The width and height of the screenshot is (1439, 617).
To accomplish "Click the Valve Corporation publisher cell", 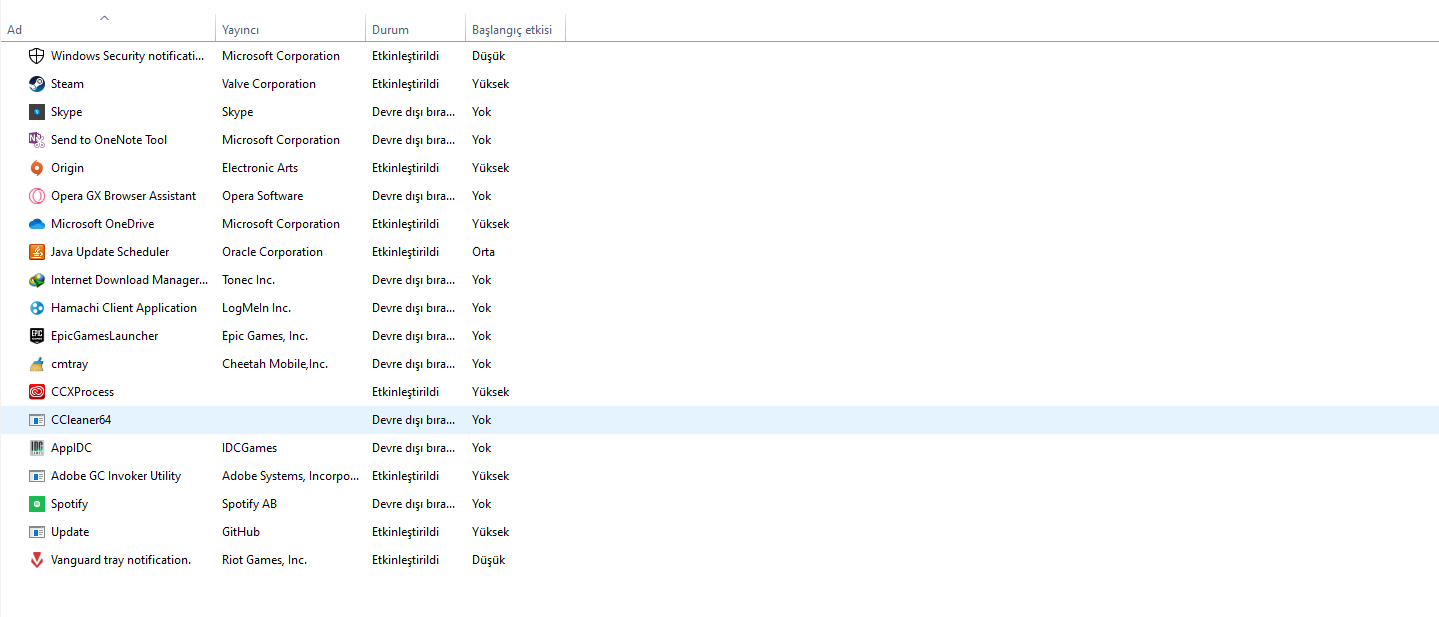I will [x=269, y=84].
